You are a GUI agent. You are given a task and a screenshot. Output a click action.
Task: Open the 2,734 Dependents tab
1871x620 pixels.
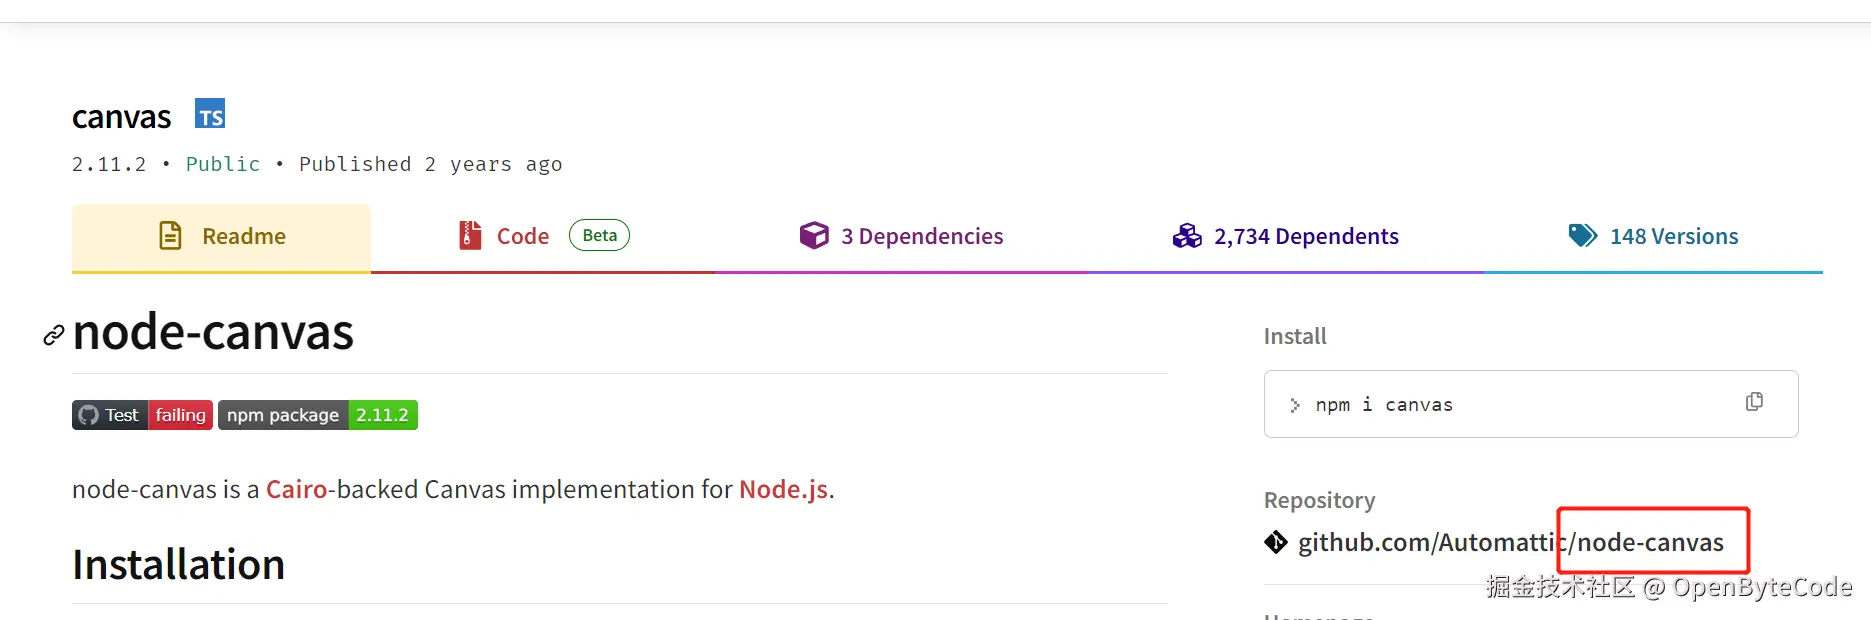click(1305, 237)
